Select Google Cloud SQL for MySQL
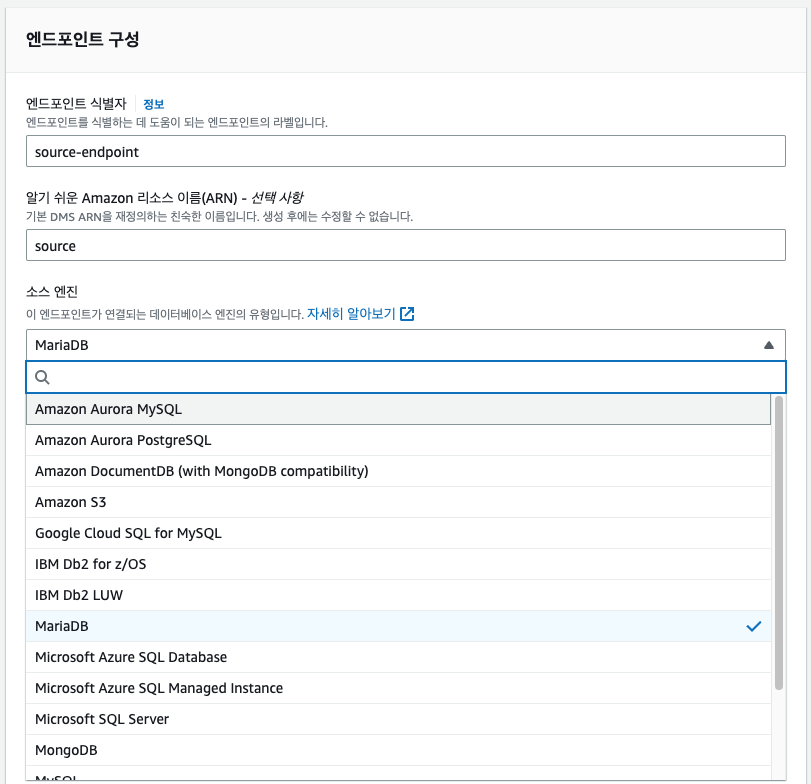The height and width of the screenshot is (784, 811). pyautogui.click(x=398, y=533)
